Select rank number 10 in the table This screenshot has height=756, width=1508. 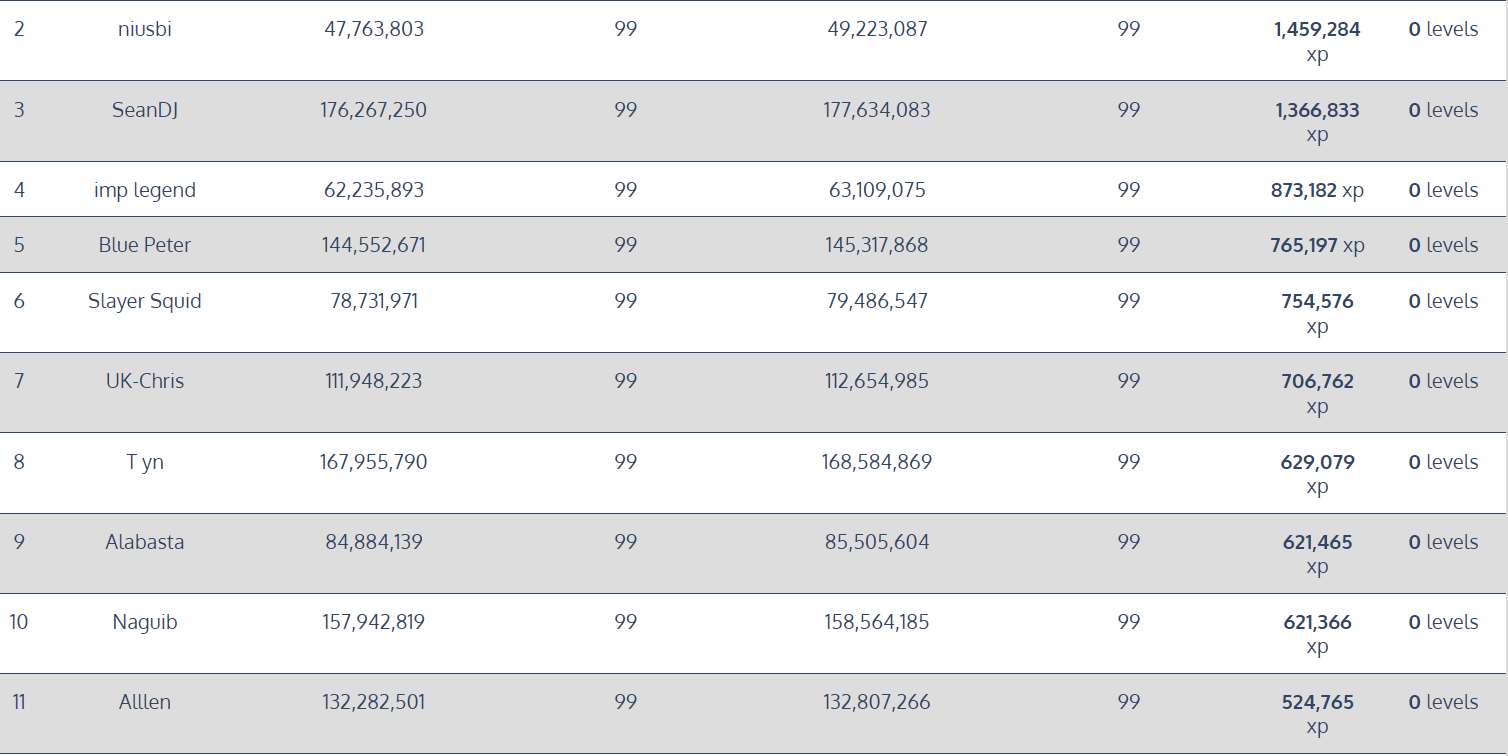point(19,622)
